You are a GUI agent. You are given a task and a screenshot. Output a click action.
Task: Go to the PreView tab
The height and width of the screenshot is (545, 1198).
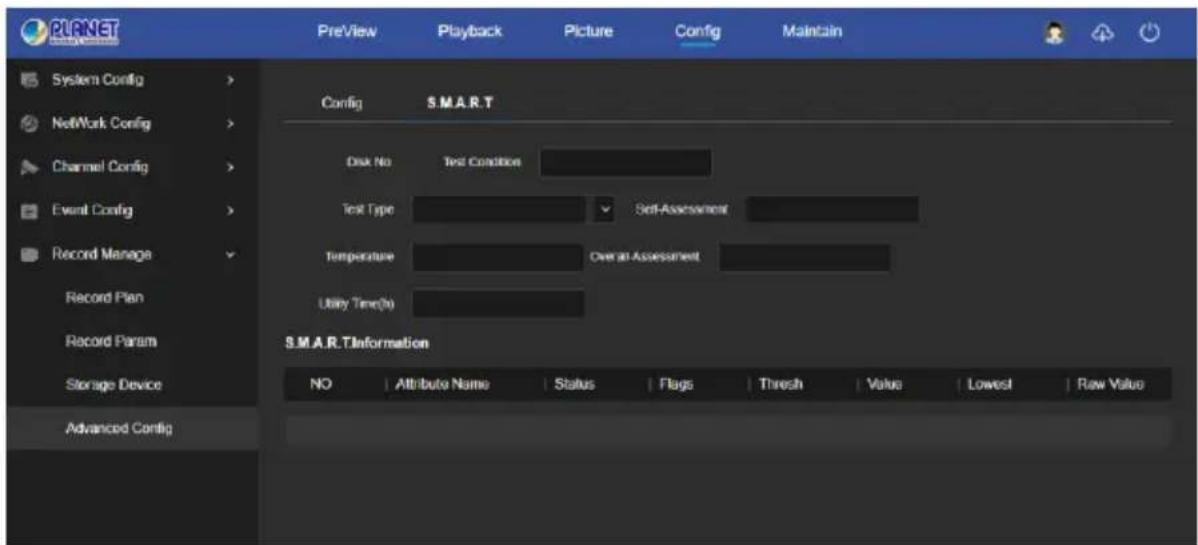tap(348, 32)
